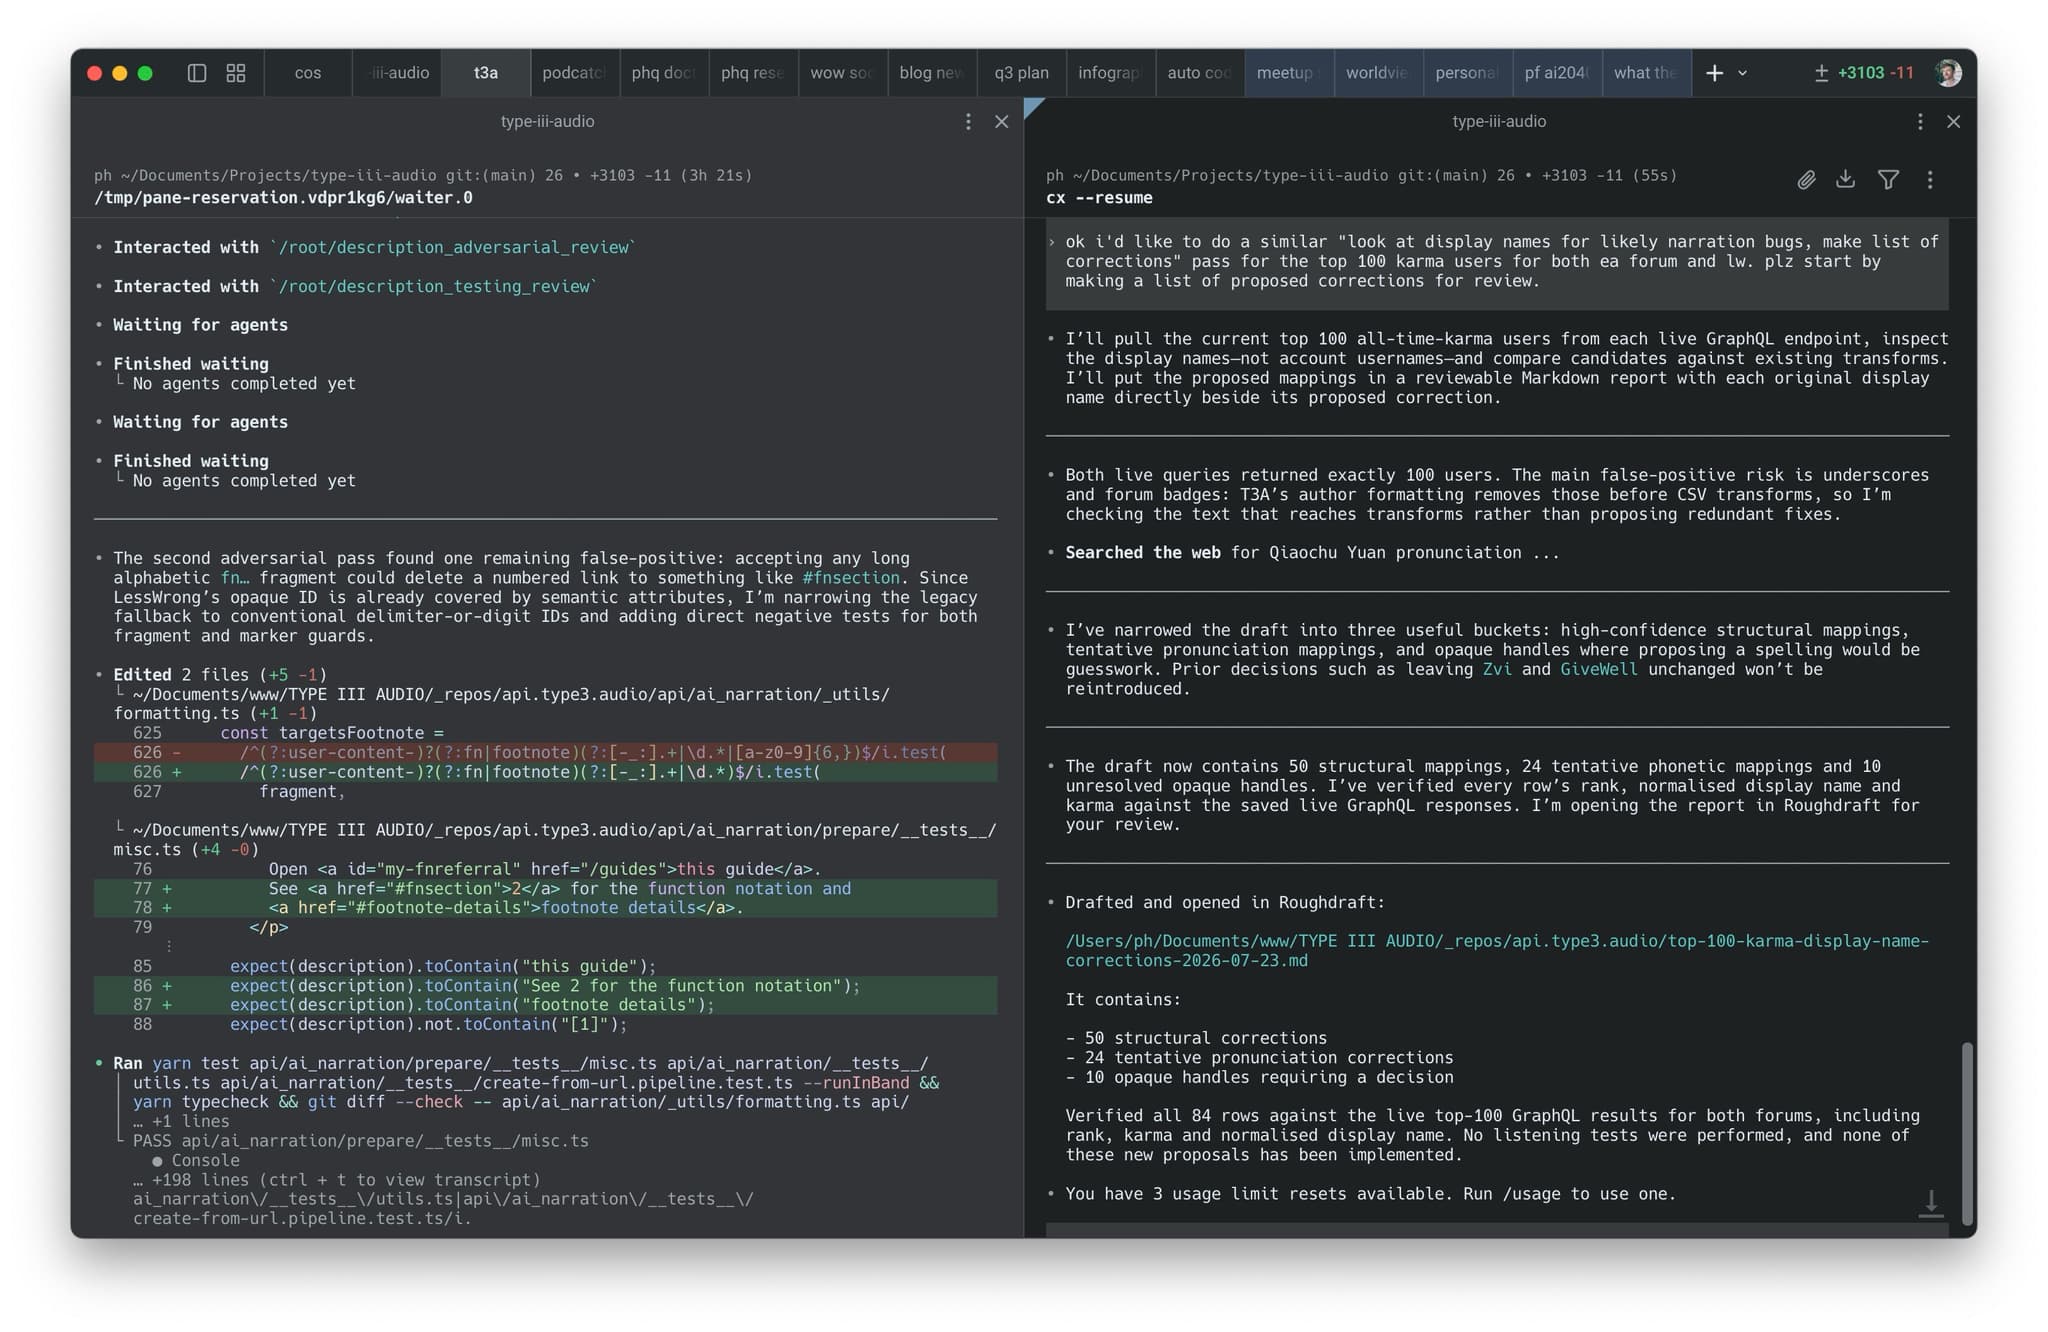Click 'PASS api/ai_narration/prepare/__tests__/misc.ts' line
This screenshot has height=1332, width=2048.
click(x=361, y=1141)
